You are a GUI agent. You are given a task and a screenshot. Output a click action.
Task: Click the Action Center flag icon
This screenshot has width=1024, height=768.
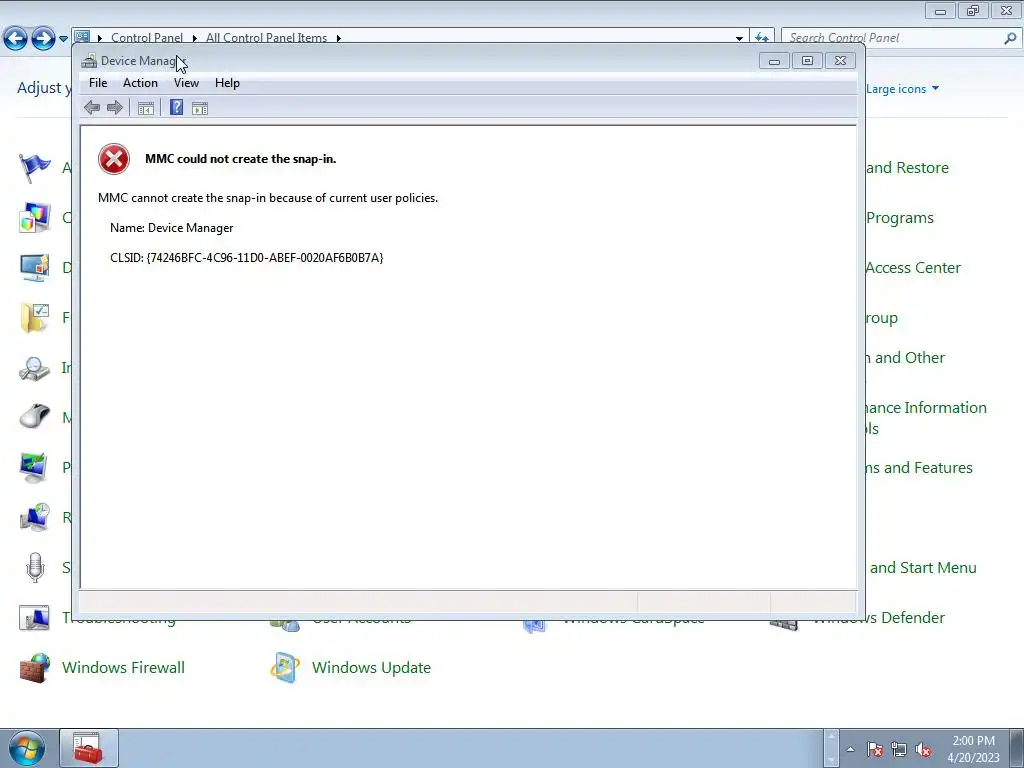(x=35, y=168)
